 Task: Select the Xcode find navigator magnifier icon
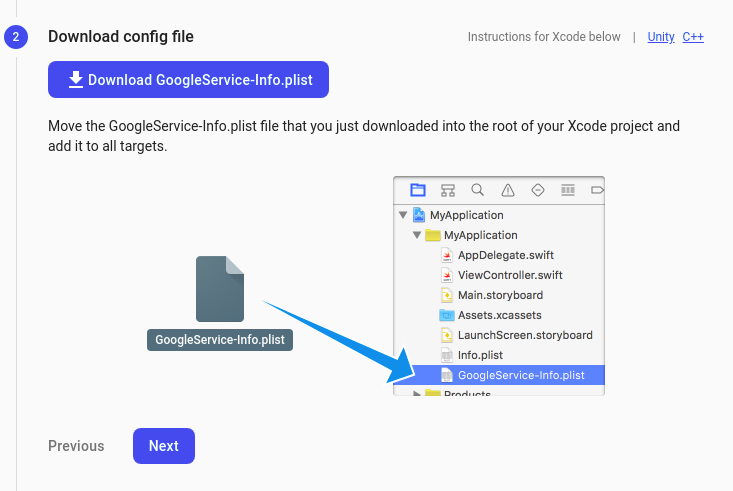coord(477,190)
